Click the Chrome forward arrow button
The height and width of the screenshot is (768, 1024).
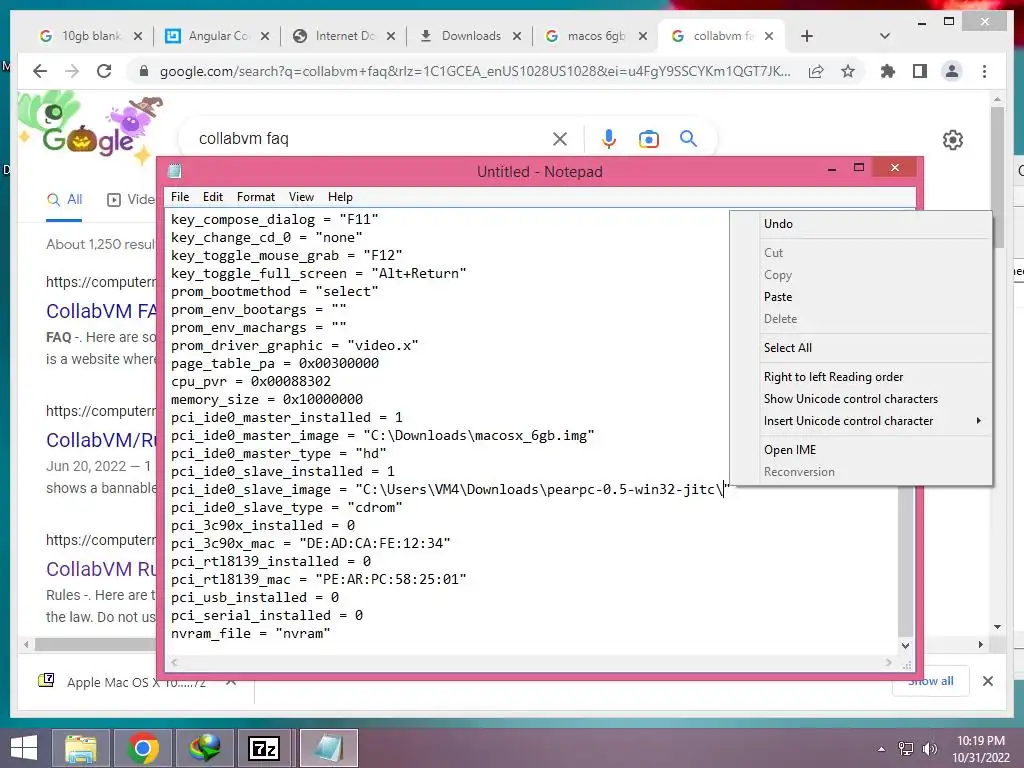72,71
